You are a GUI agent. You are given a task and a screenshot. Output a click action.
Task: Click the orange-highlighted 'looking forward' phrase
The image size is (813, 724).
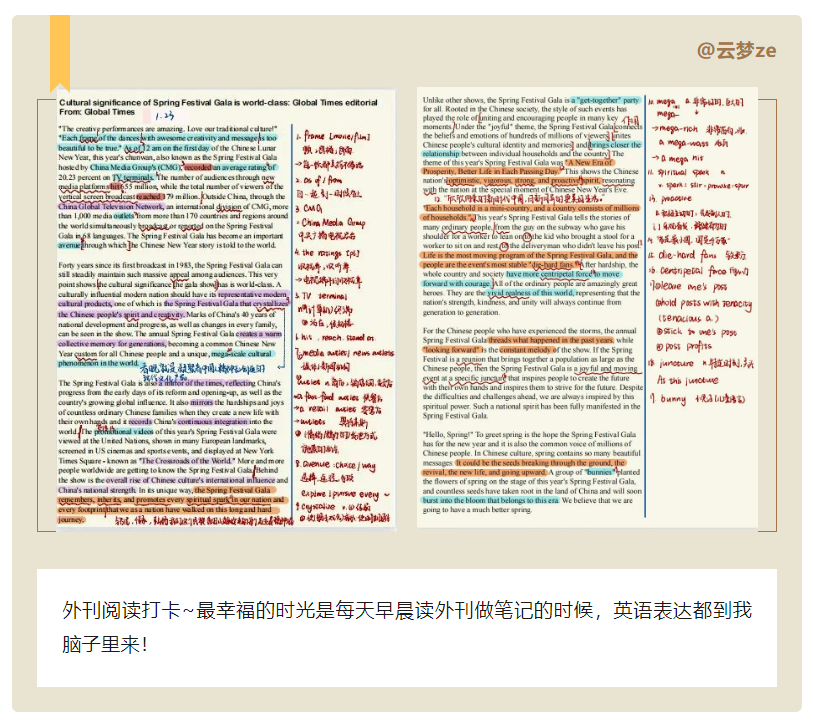(x=453, y=350)
